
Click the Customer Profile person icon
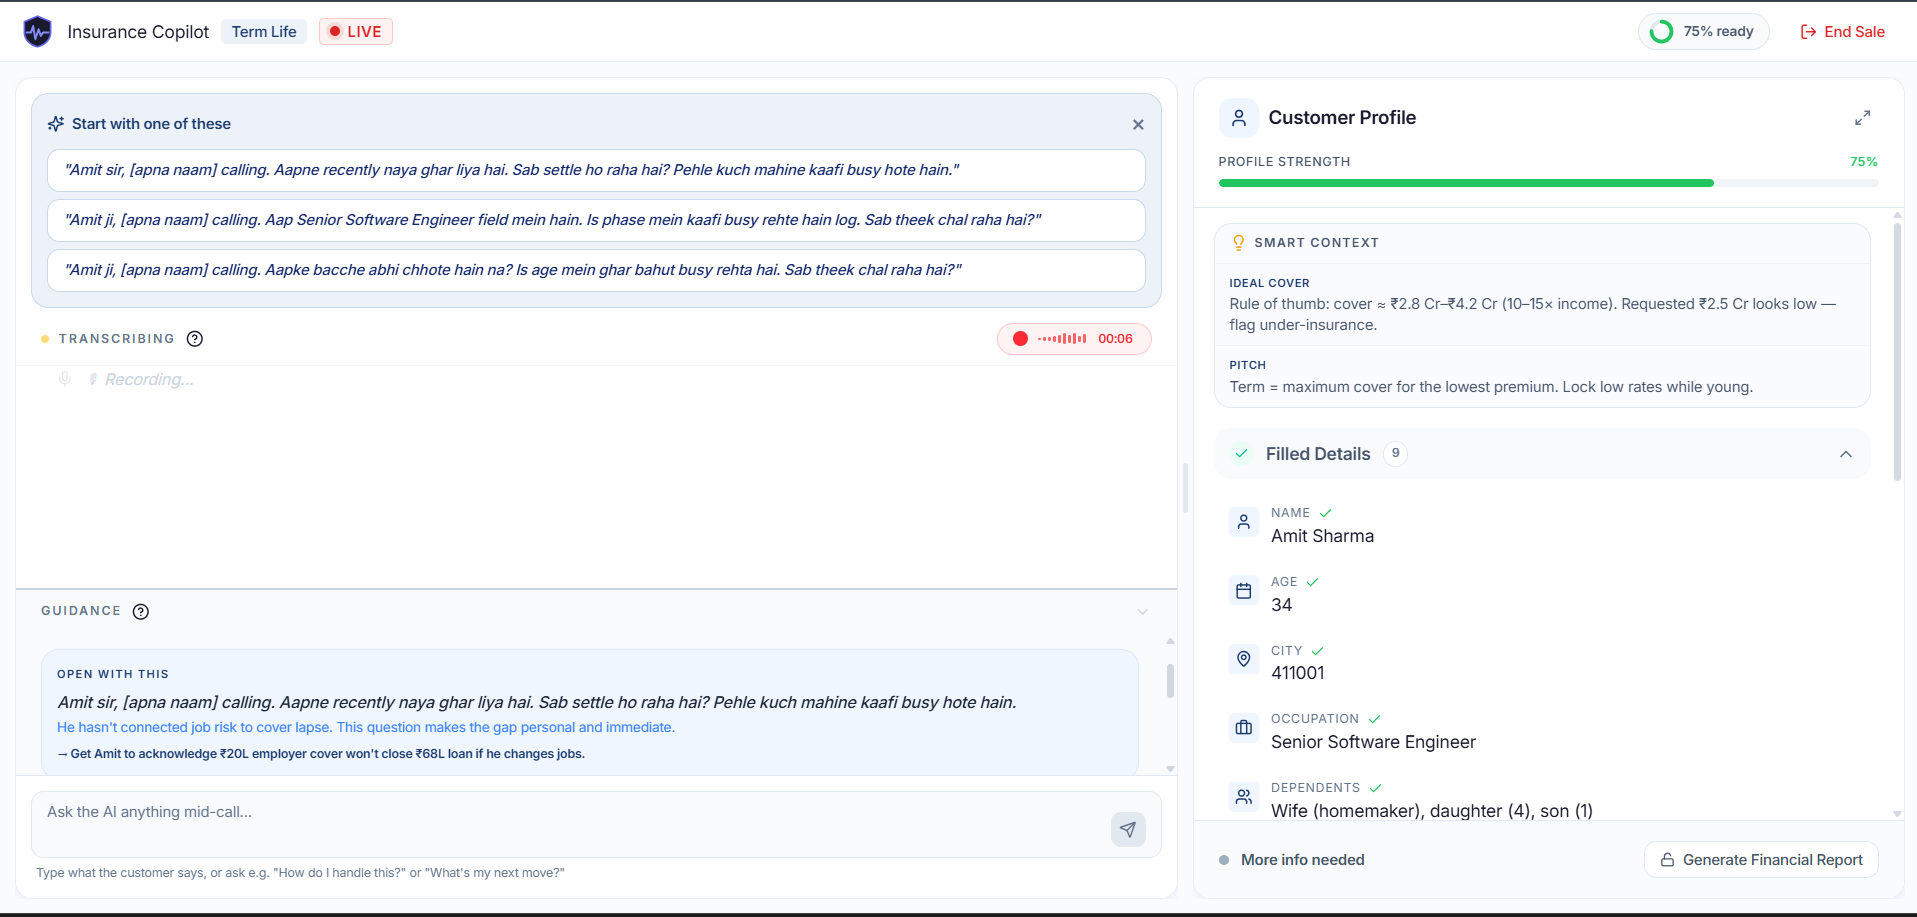coord(1239,118)
